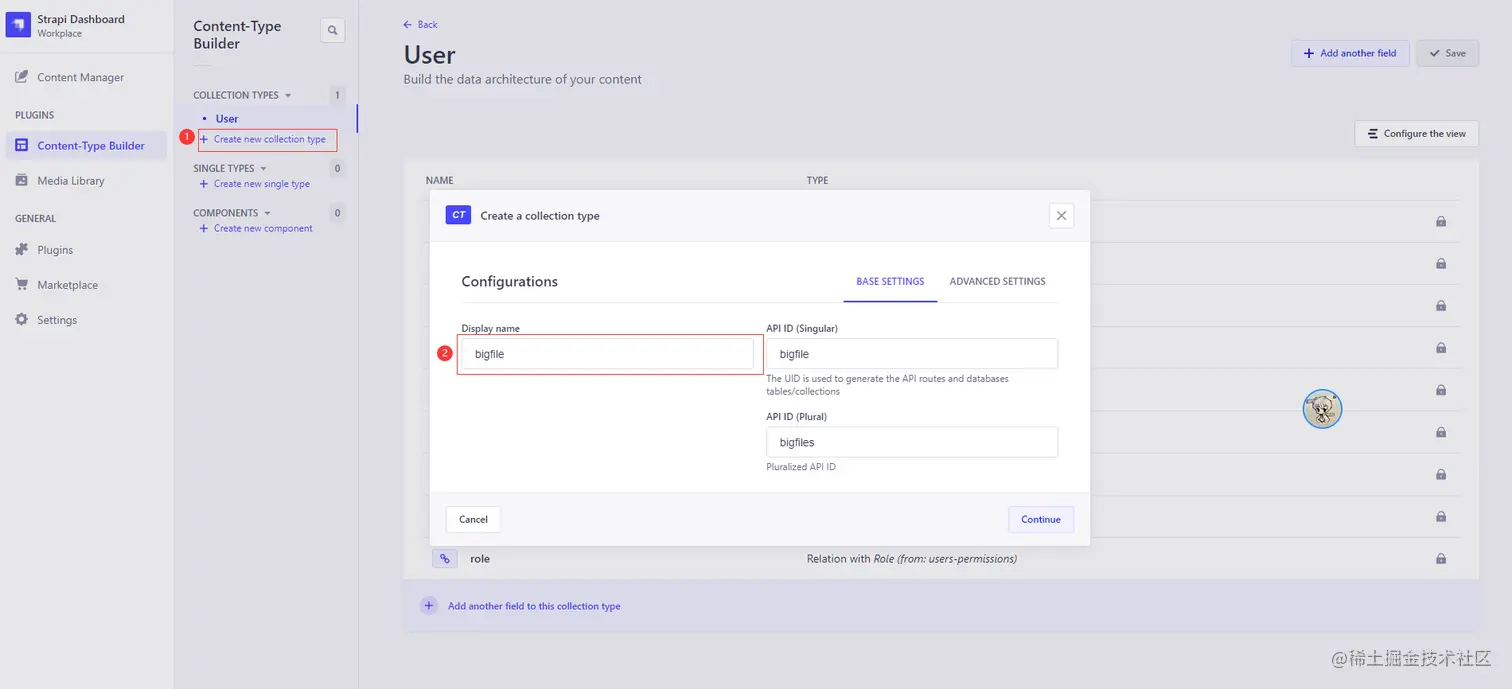Click Create new component link
The height and width of the screenshot is (689, 1512).
256,228
